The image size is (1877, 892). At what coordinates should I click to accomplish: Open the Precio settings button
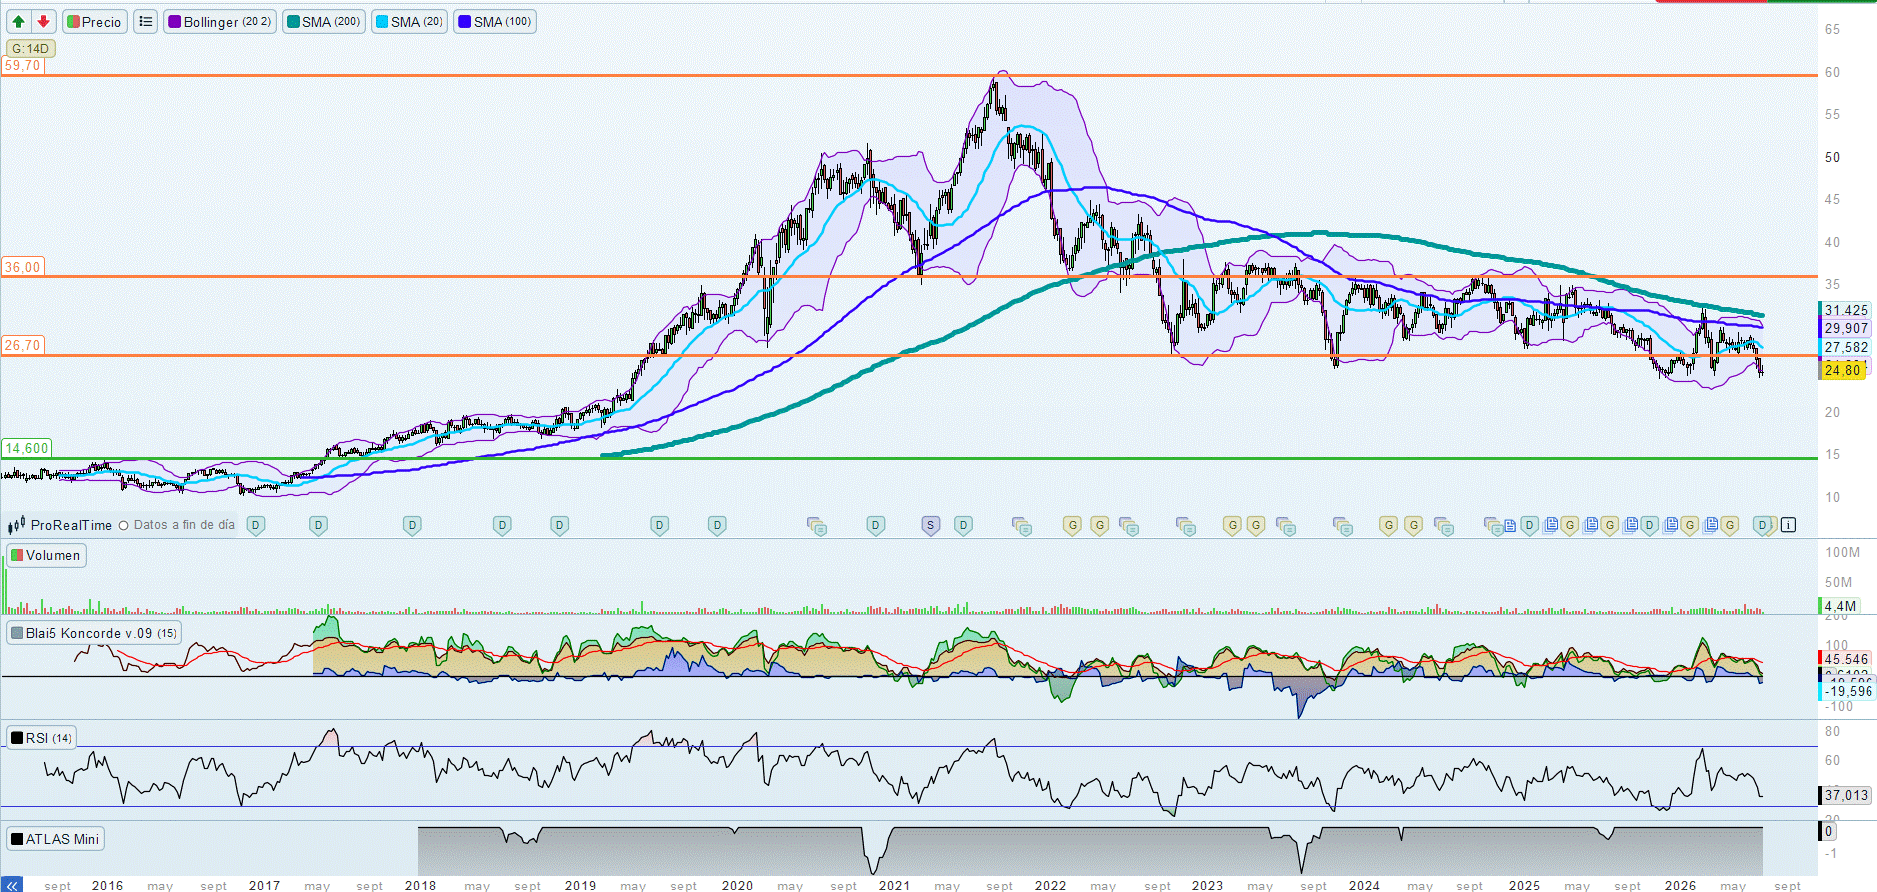tap(95, 21)
